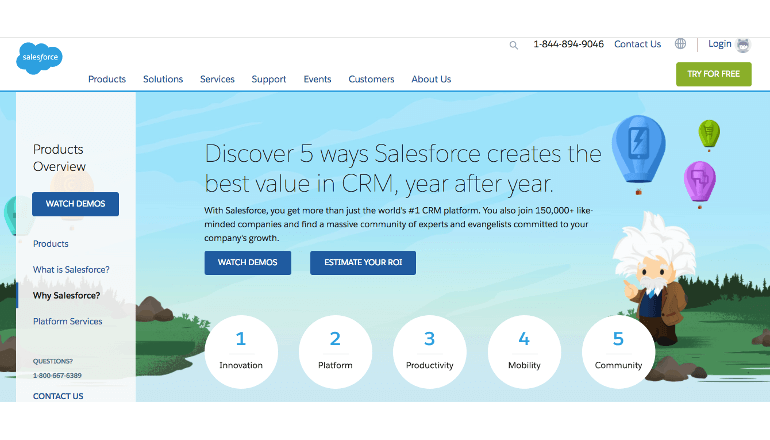Select circle 4 Mobility
This screenshot has height=440, width=770.
click(524, 352)
